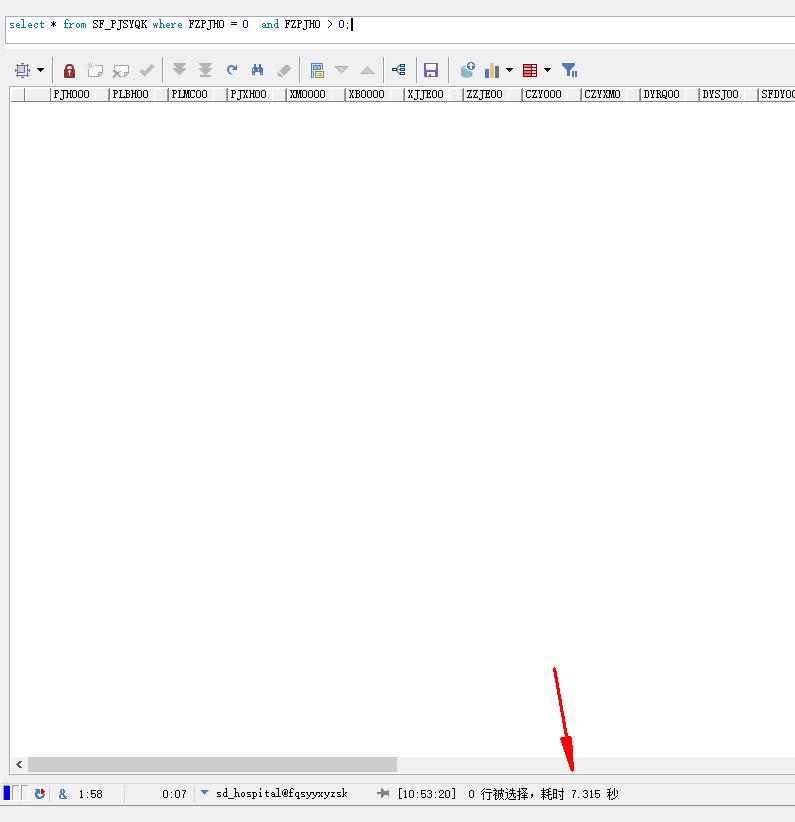Open the binoculars query-by-example icon
The width and height of the screenshot is (795, 822).
(257, 70)
